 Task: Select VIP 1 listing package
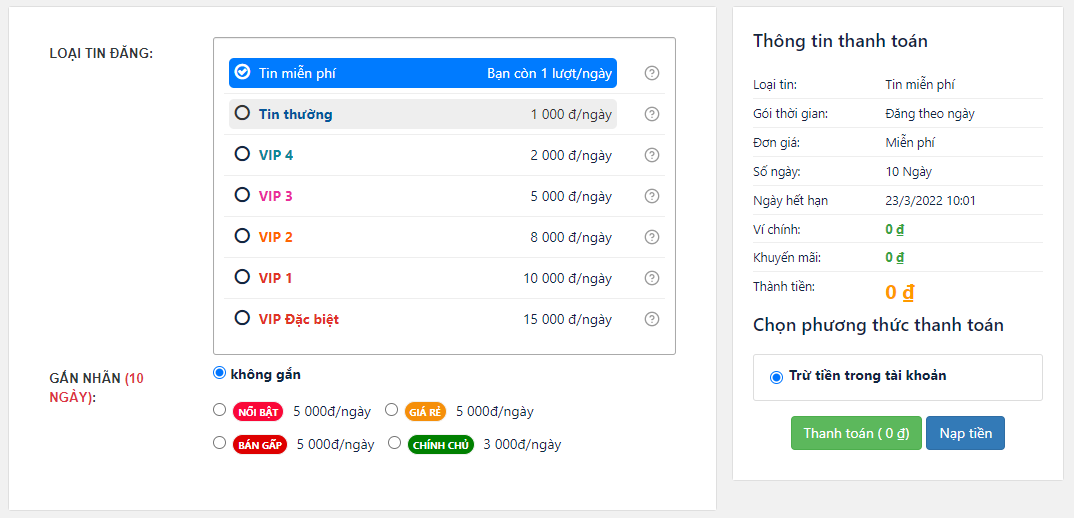(242, 277)
